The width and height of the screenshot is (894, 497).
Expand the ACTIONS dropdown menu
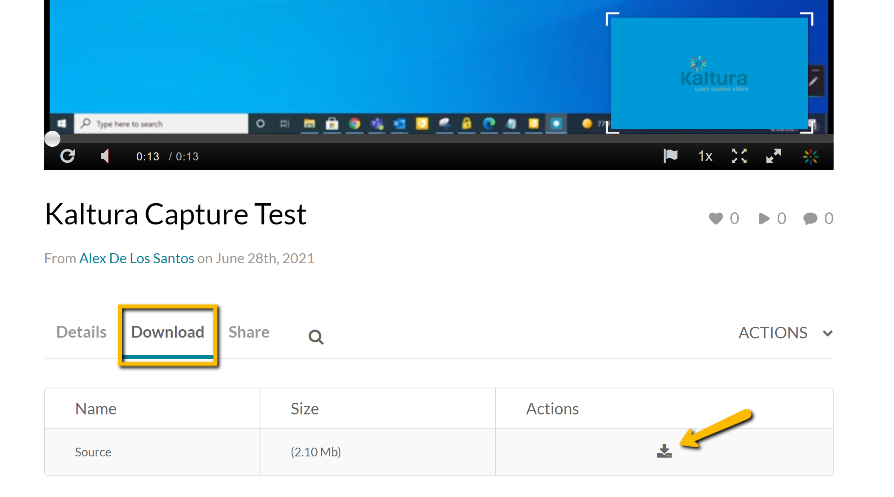point(786,332)
